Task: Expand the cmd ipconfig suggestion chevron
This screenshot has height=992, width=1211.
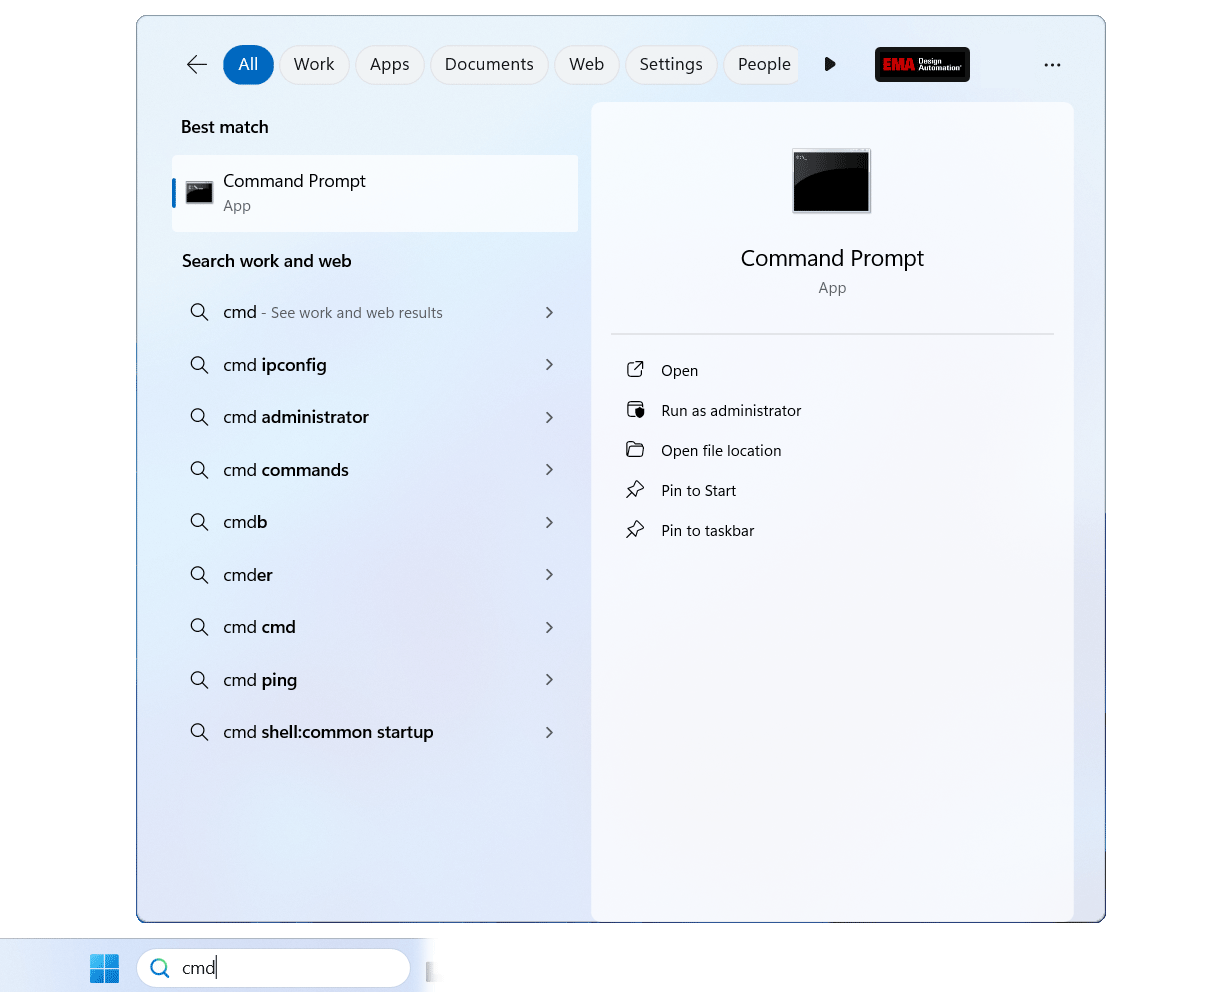Action: (549, 365)
